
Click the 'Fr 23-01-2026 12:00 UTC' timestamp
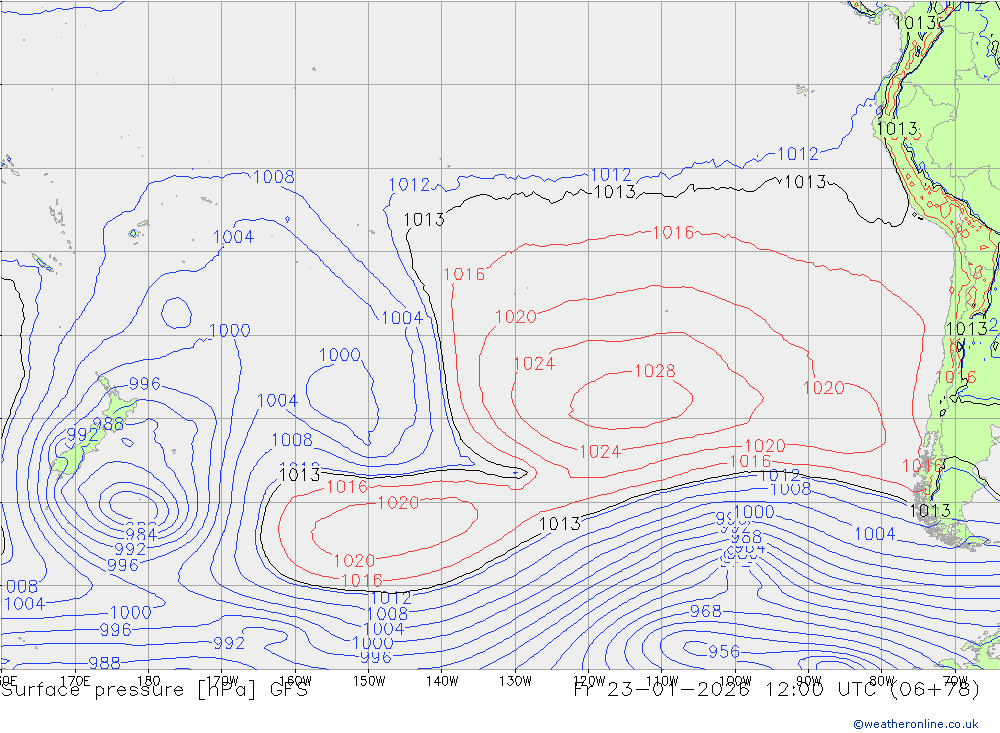[x=727, y=690]
